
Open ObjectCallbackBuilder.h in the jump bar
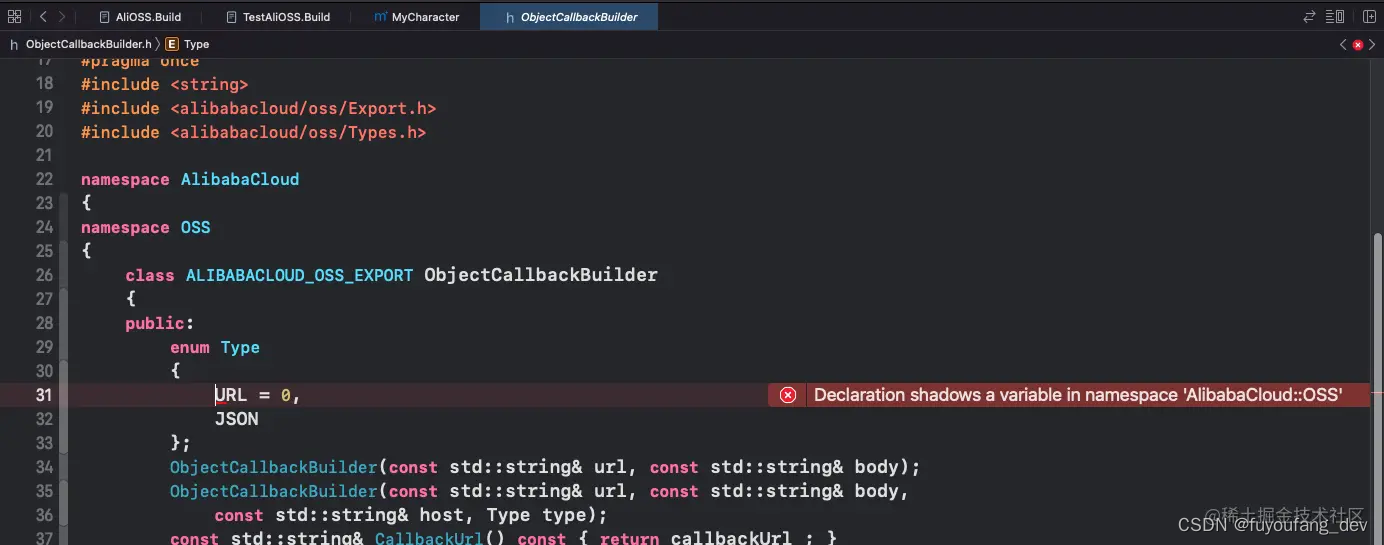[89, 44]
